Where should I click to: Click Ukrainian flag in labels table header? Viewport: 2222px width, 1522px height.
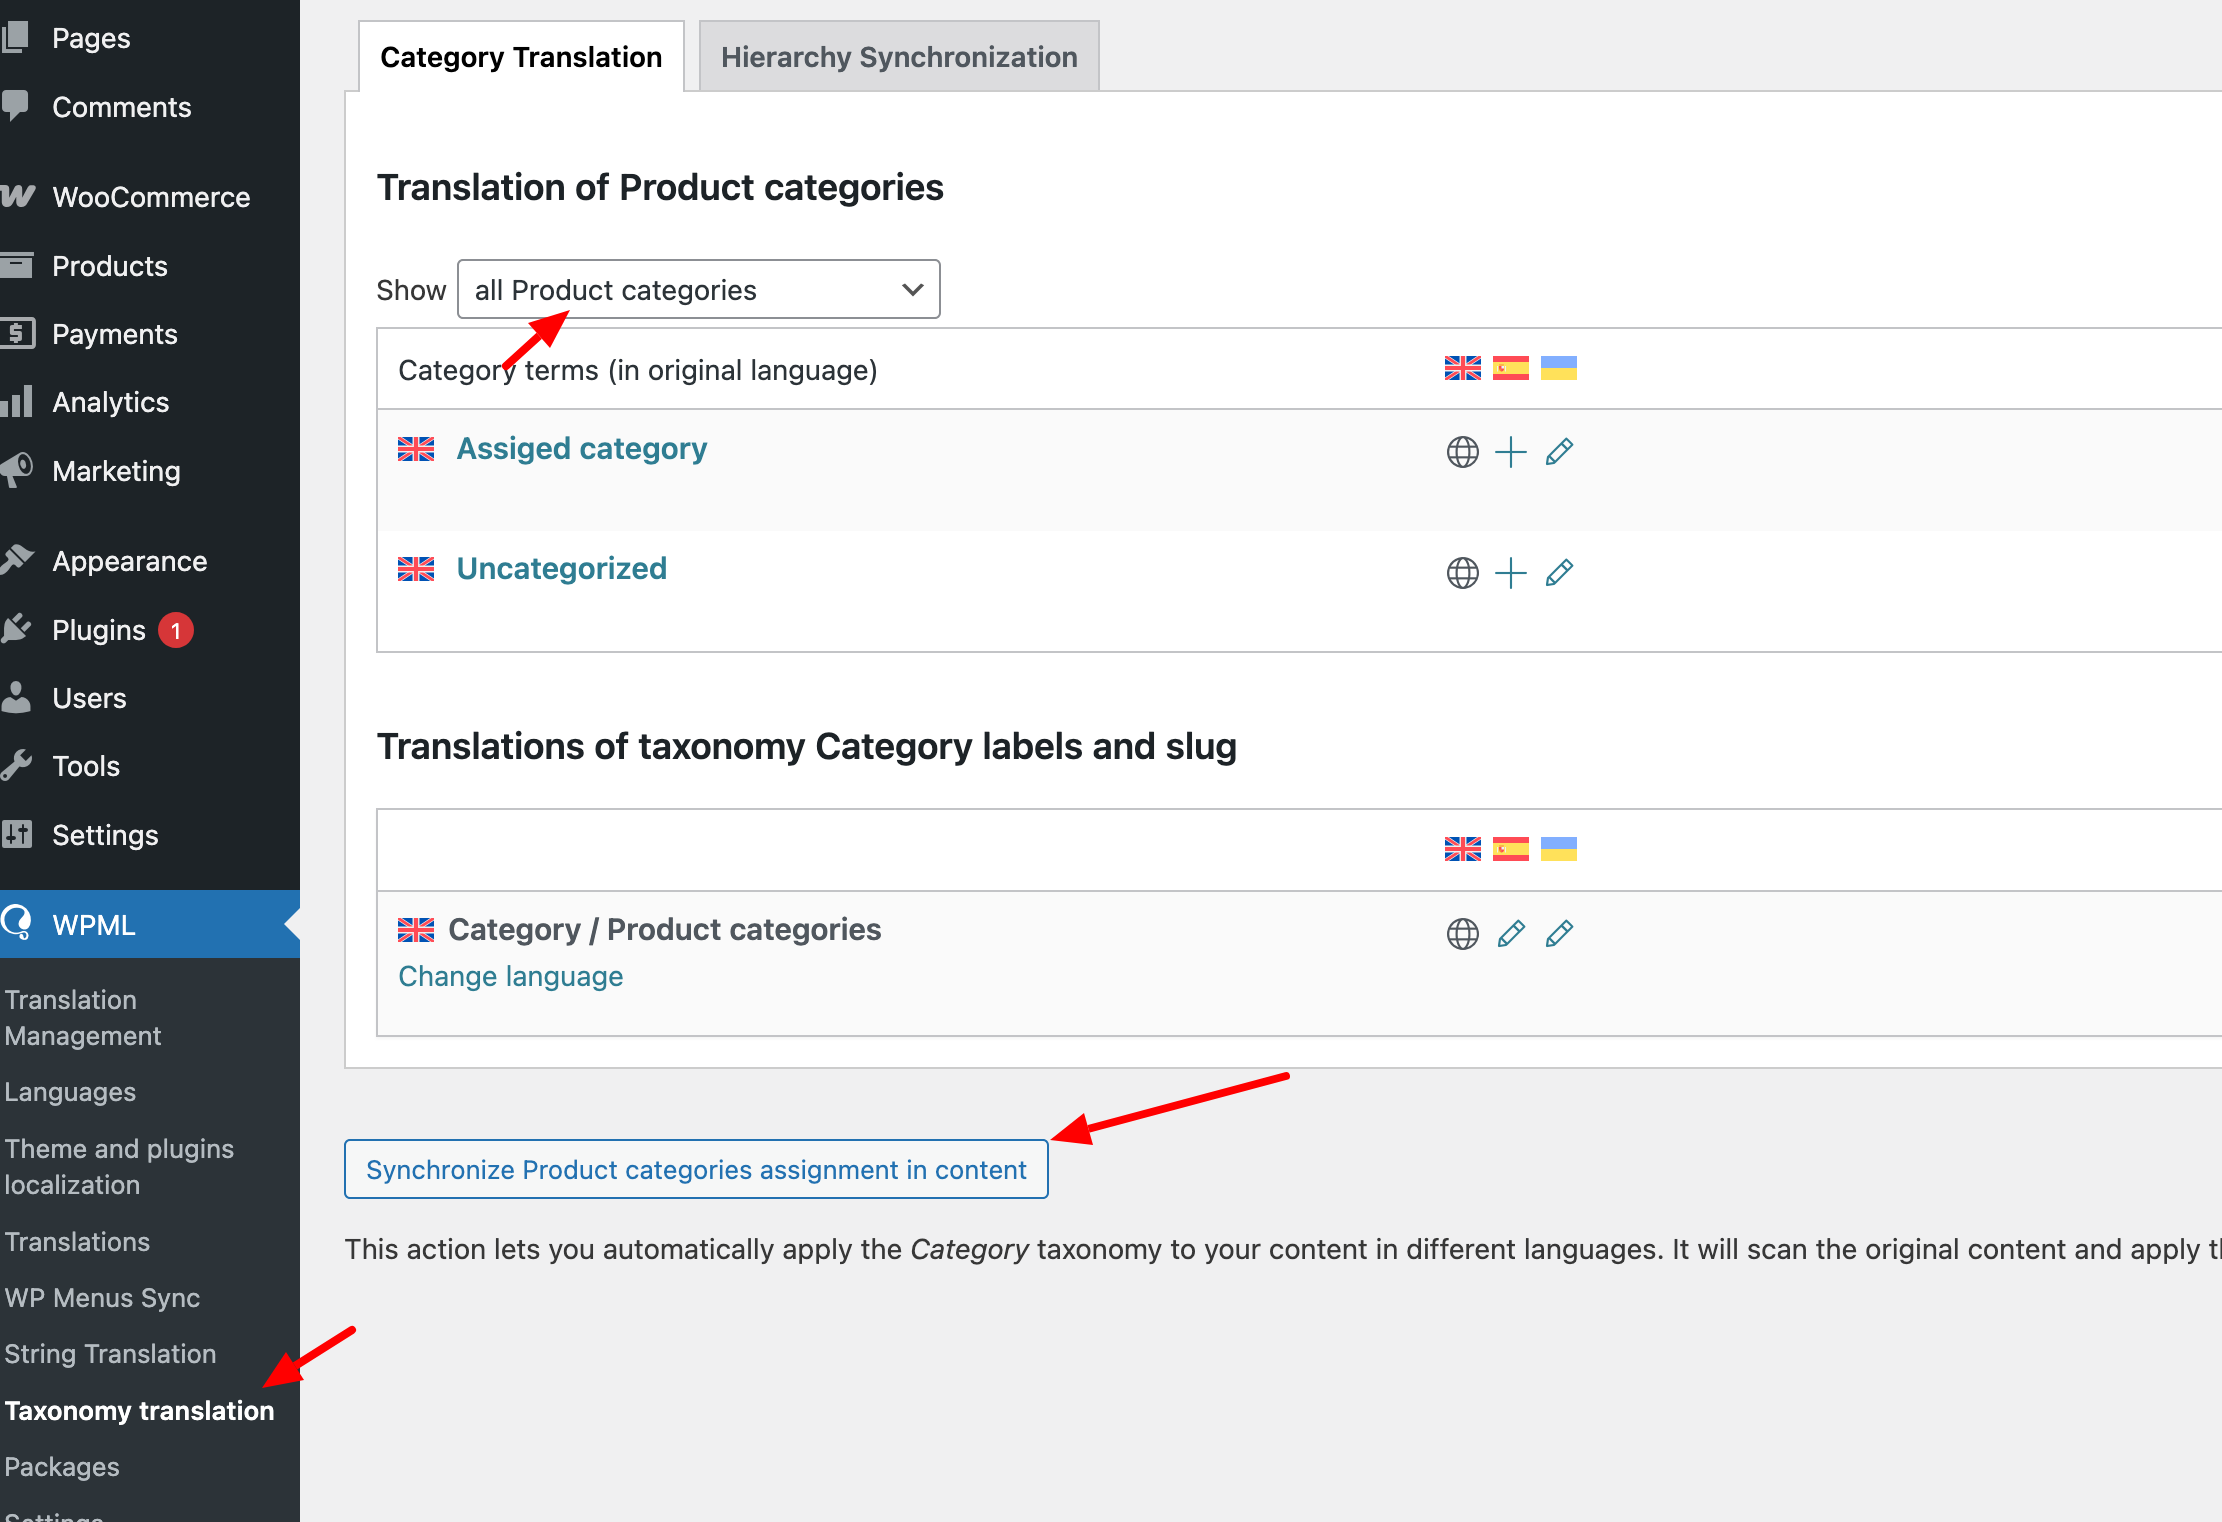click(x=1559, y=849)
